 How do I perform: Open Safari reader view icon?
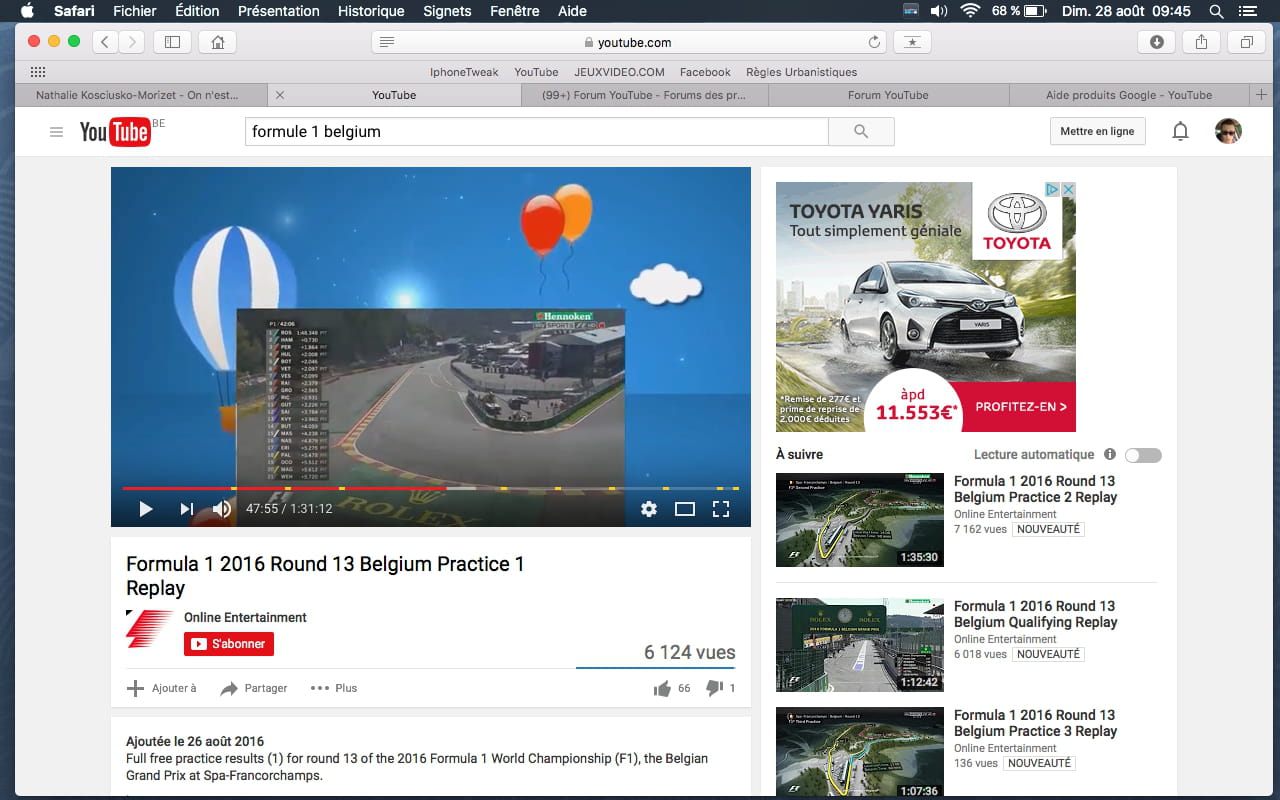coord(387,42)
